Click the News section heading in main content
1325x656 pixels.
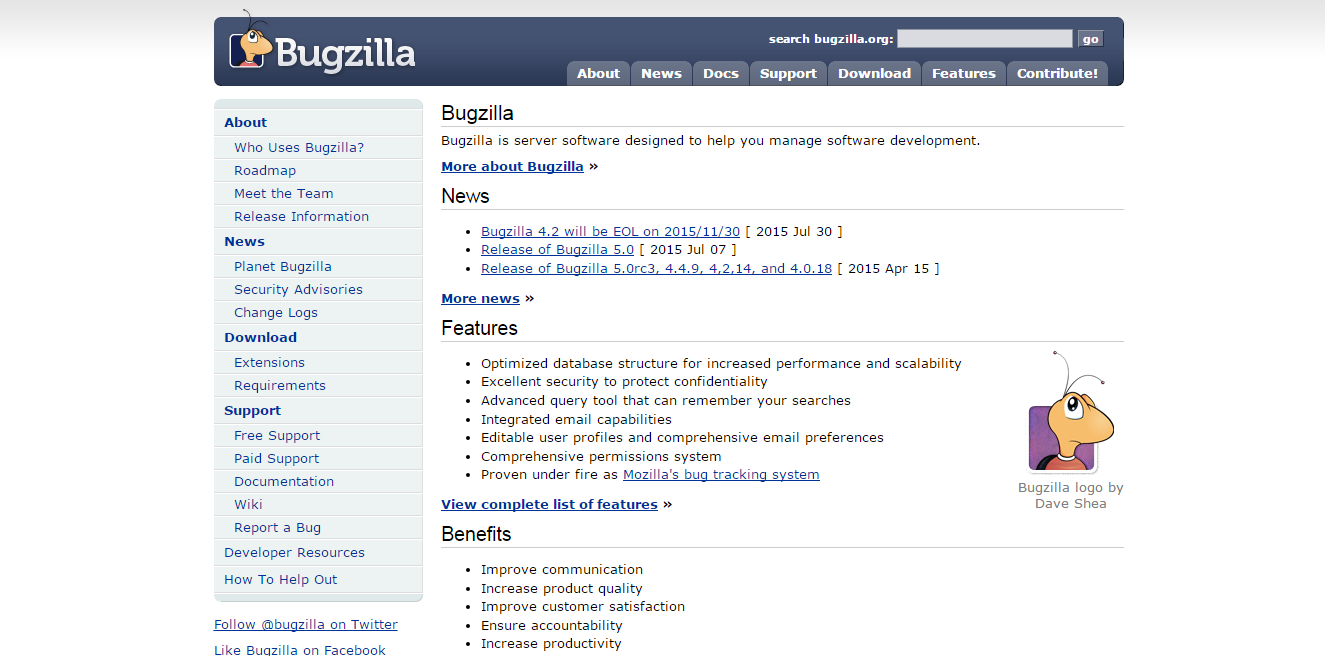[465, 196]
